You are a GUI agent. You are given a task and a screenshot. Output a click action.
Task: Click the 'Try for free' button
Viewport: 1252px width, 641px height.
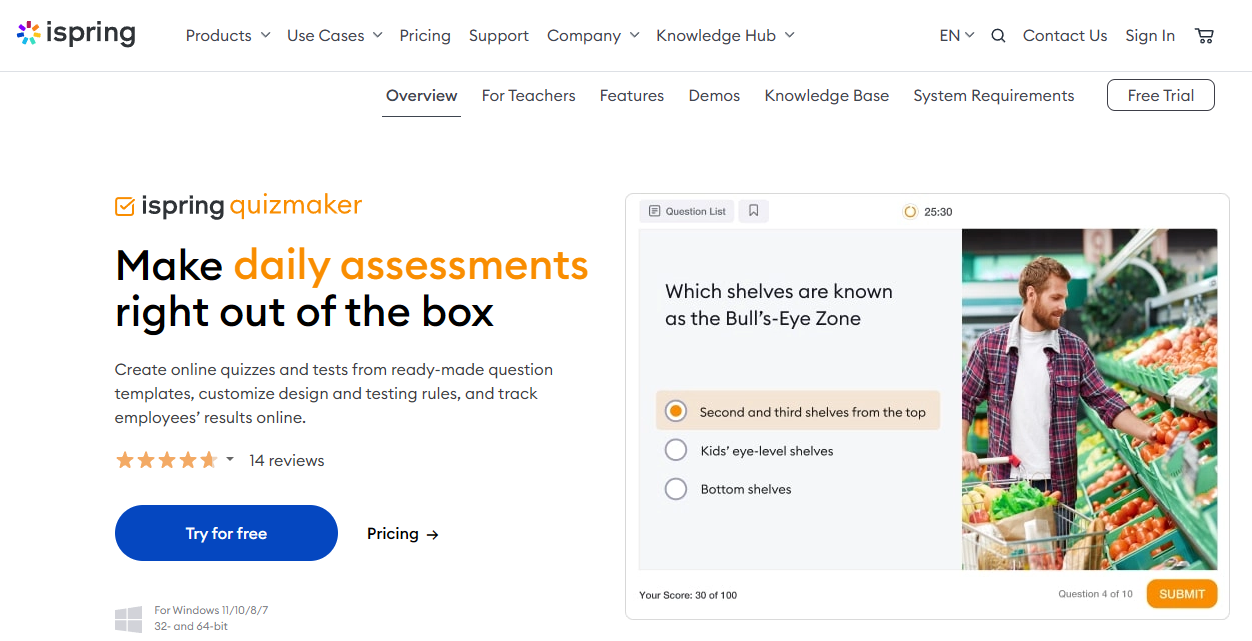click(226, 533)
